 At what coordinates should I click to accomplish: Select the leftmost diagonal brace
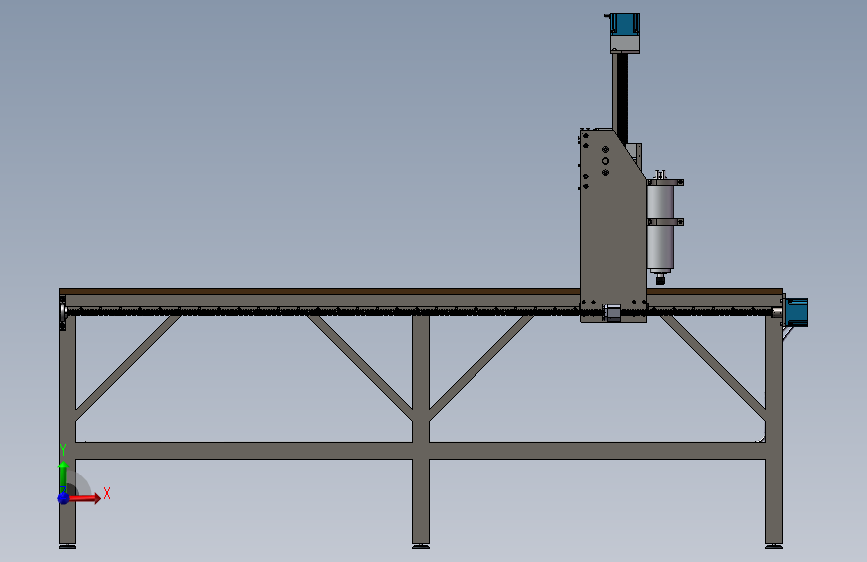click(128, 368)
